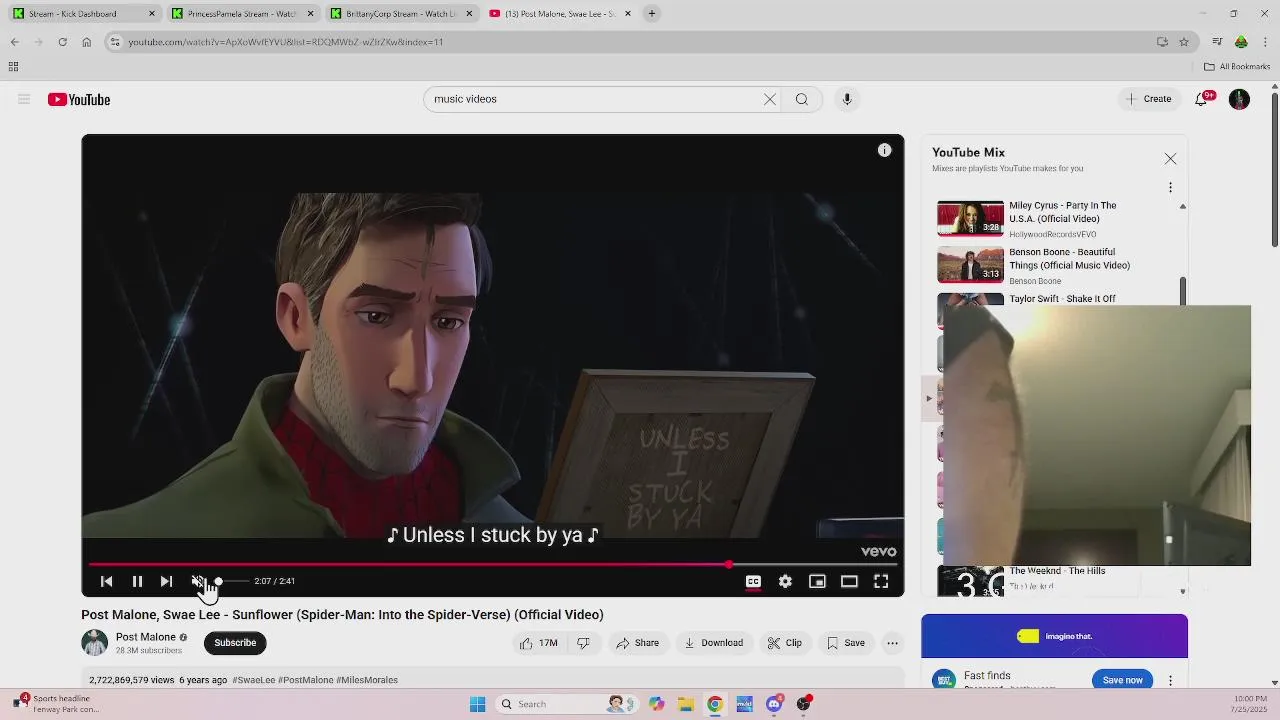Start voice search with microphone
The width and height of the screenshot is (1280, 720).
(847, 99)
